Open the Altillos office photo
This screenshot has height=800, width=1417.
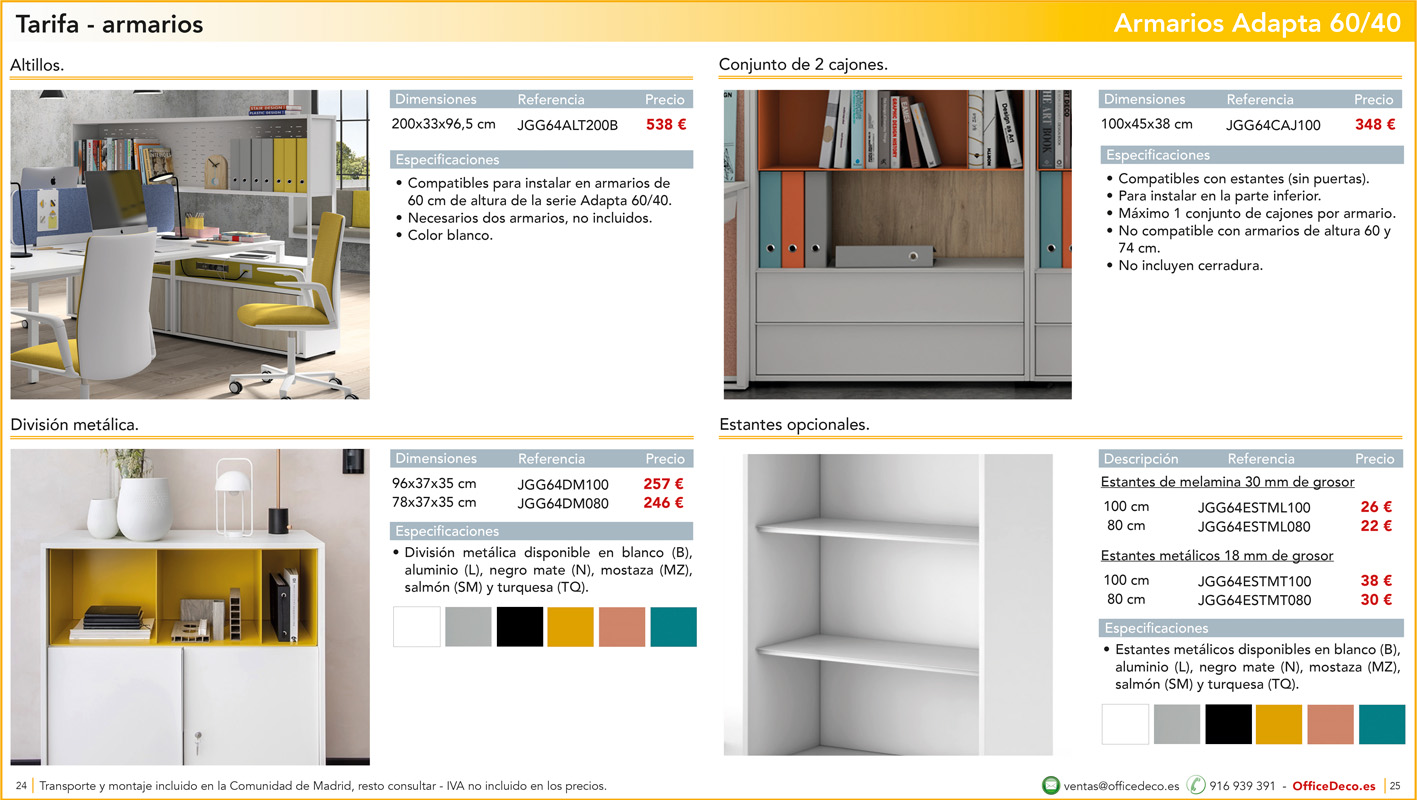click(x=190, y=245)
